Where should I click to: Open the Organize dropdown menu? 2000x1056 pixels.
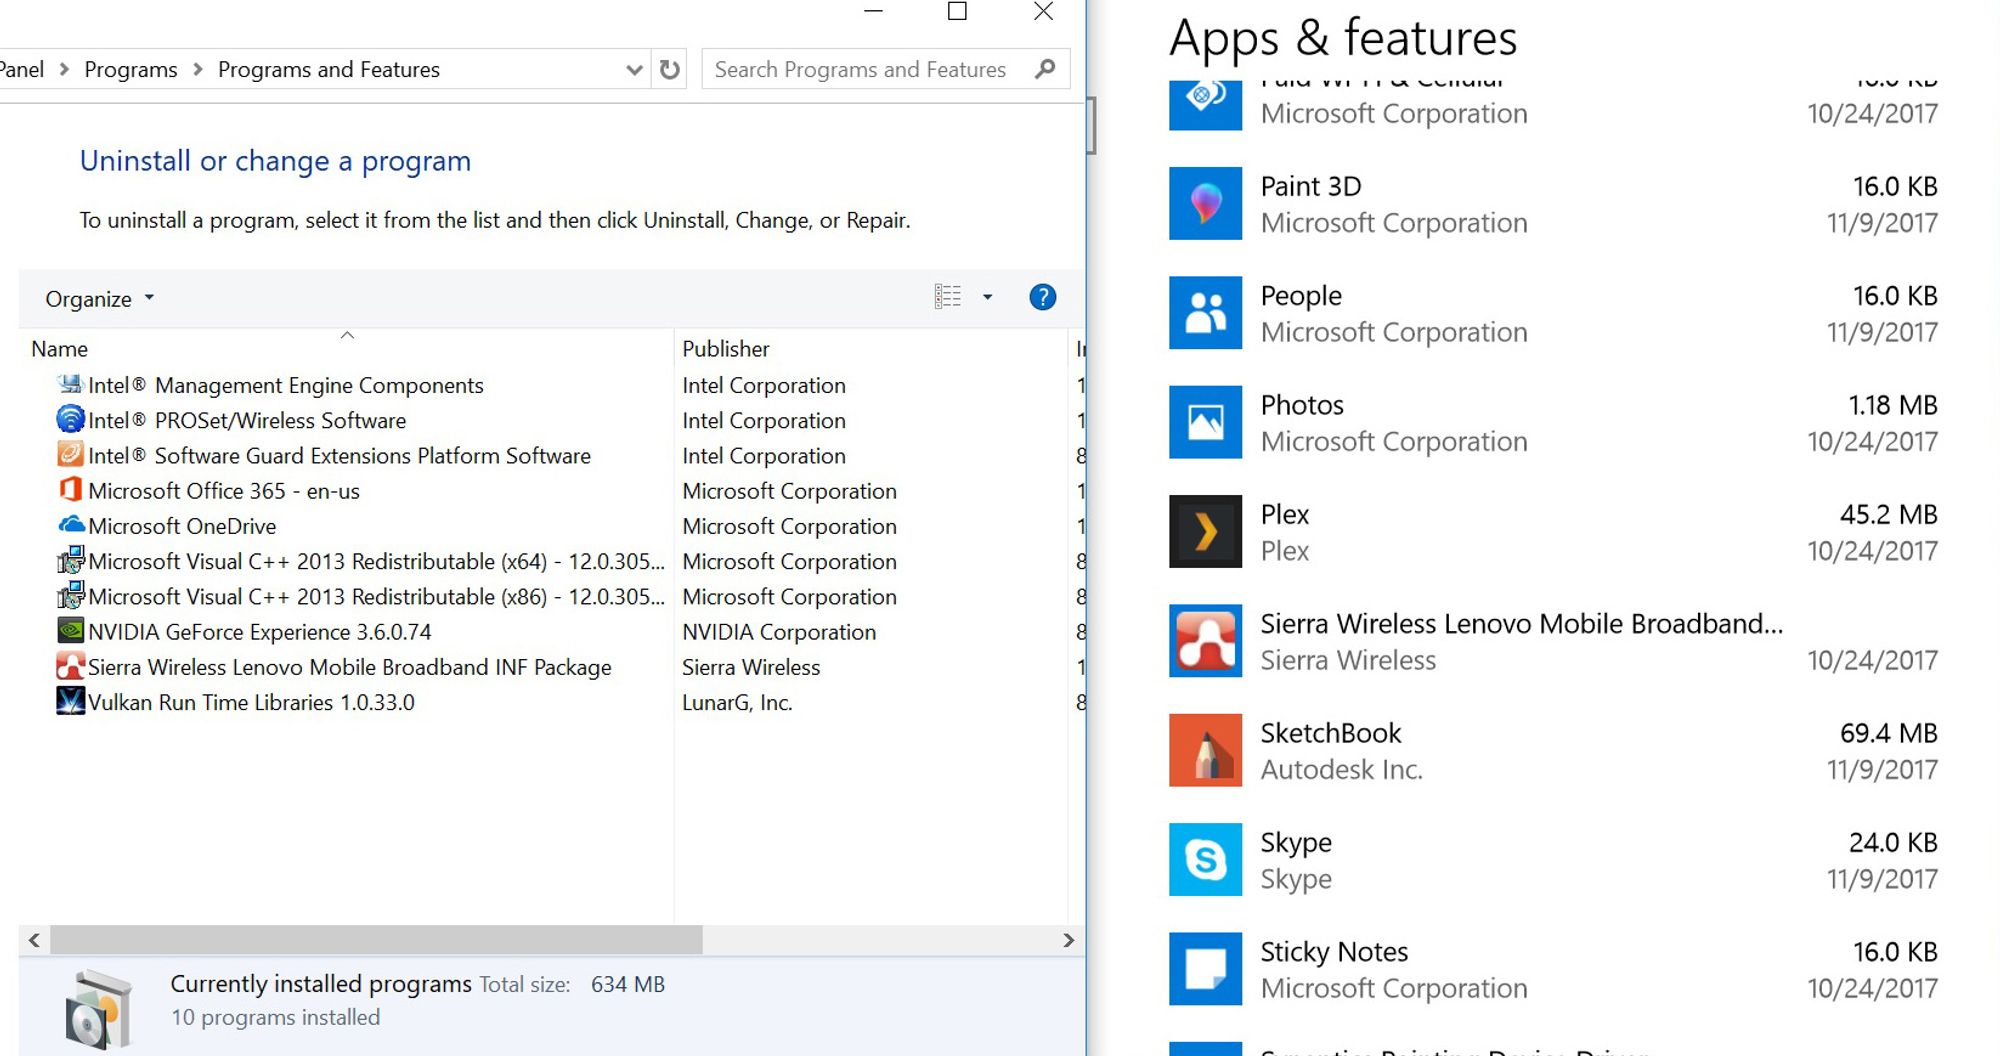99,299
